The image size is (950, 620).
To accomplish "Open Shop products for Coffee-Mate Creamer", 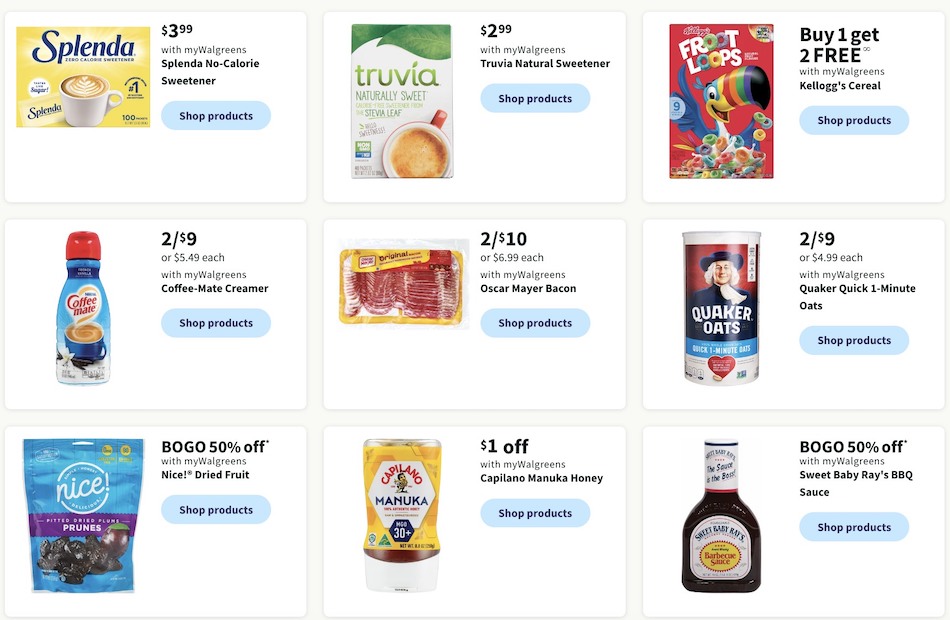I will pyautogui.click(x=216, y=323).
